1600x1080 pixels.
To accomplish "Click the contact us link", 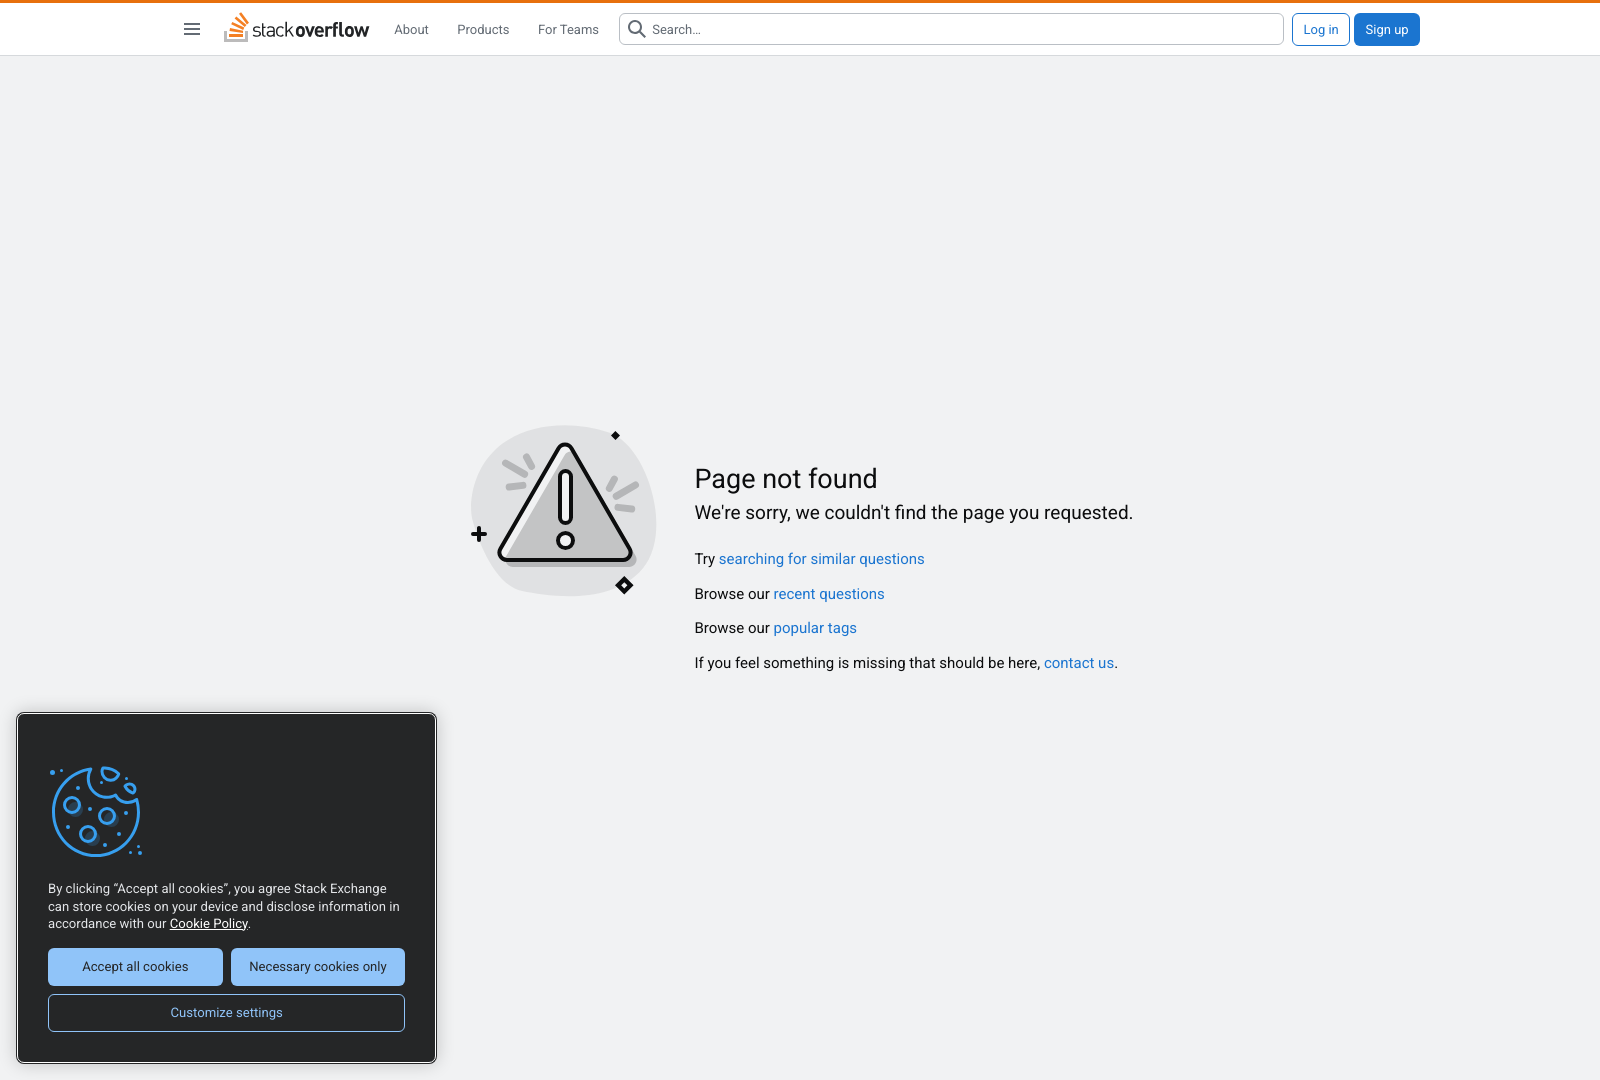I will (x=1078, y=663).
